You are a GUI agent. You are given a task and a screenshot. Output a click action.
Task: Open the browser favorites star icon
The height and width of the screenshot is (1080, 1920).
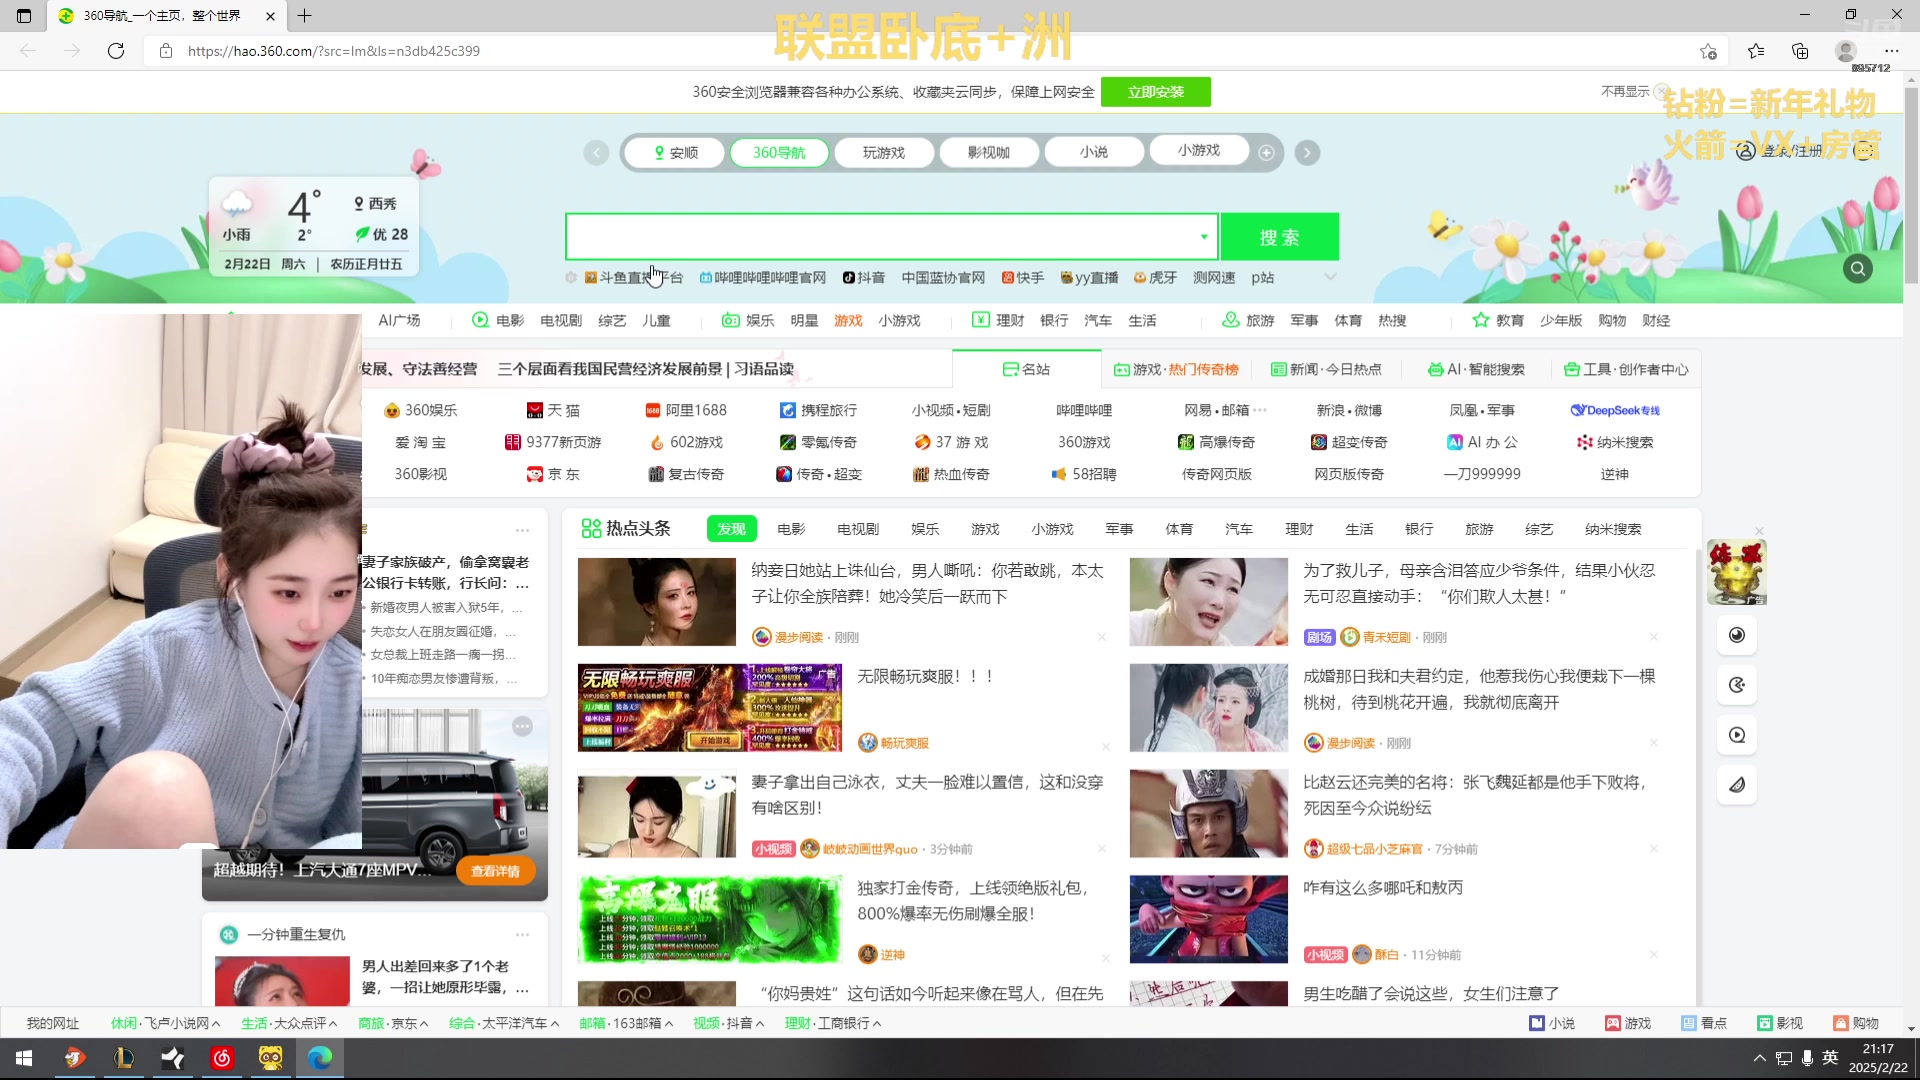click(1756, 51)
